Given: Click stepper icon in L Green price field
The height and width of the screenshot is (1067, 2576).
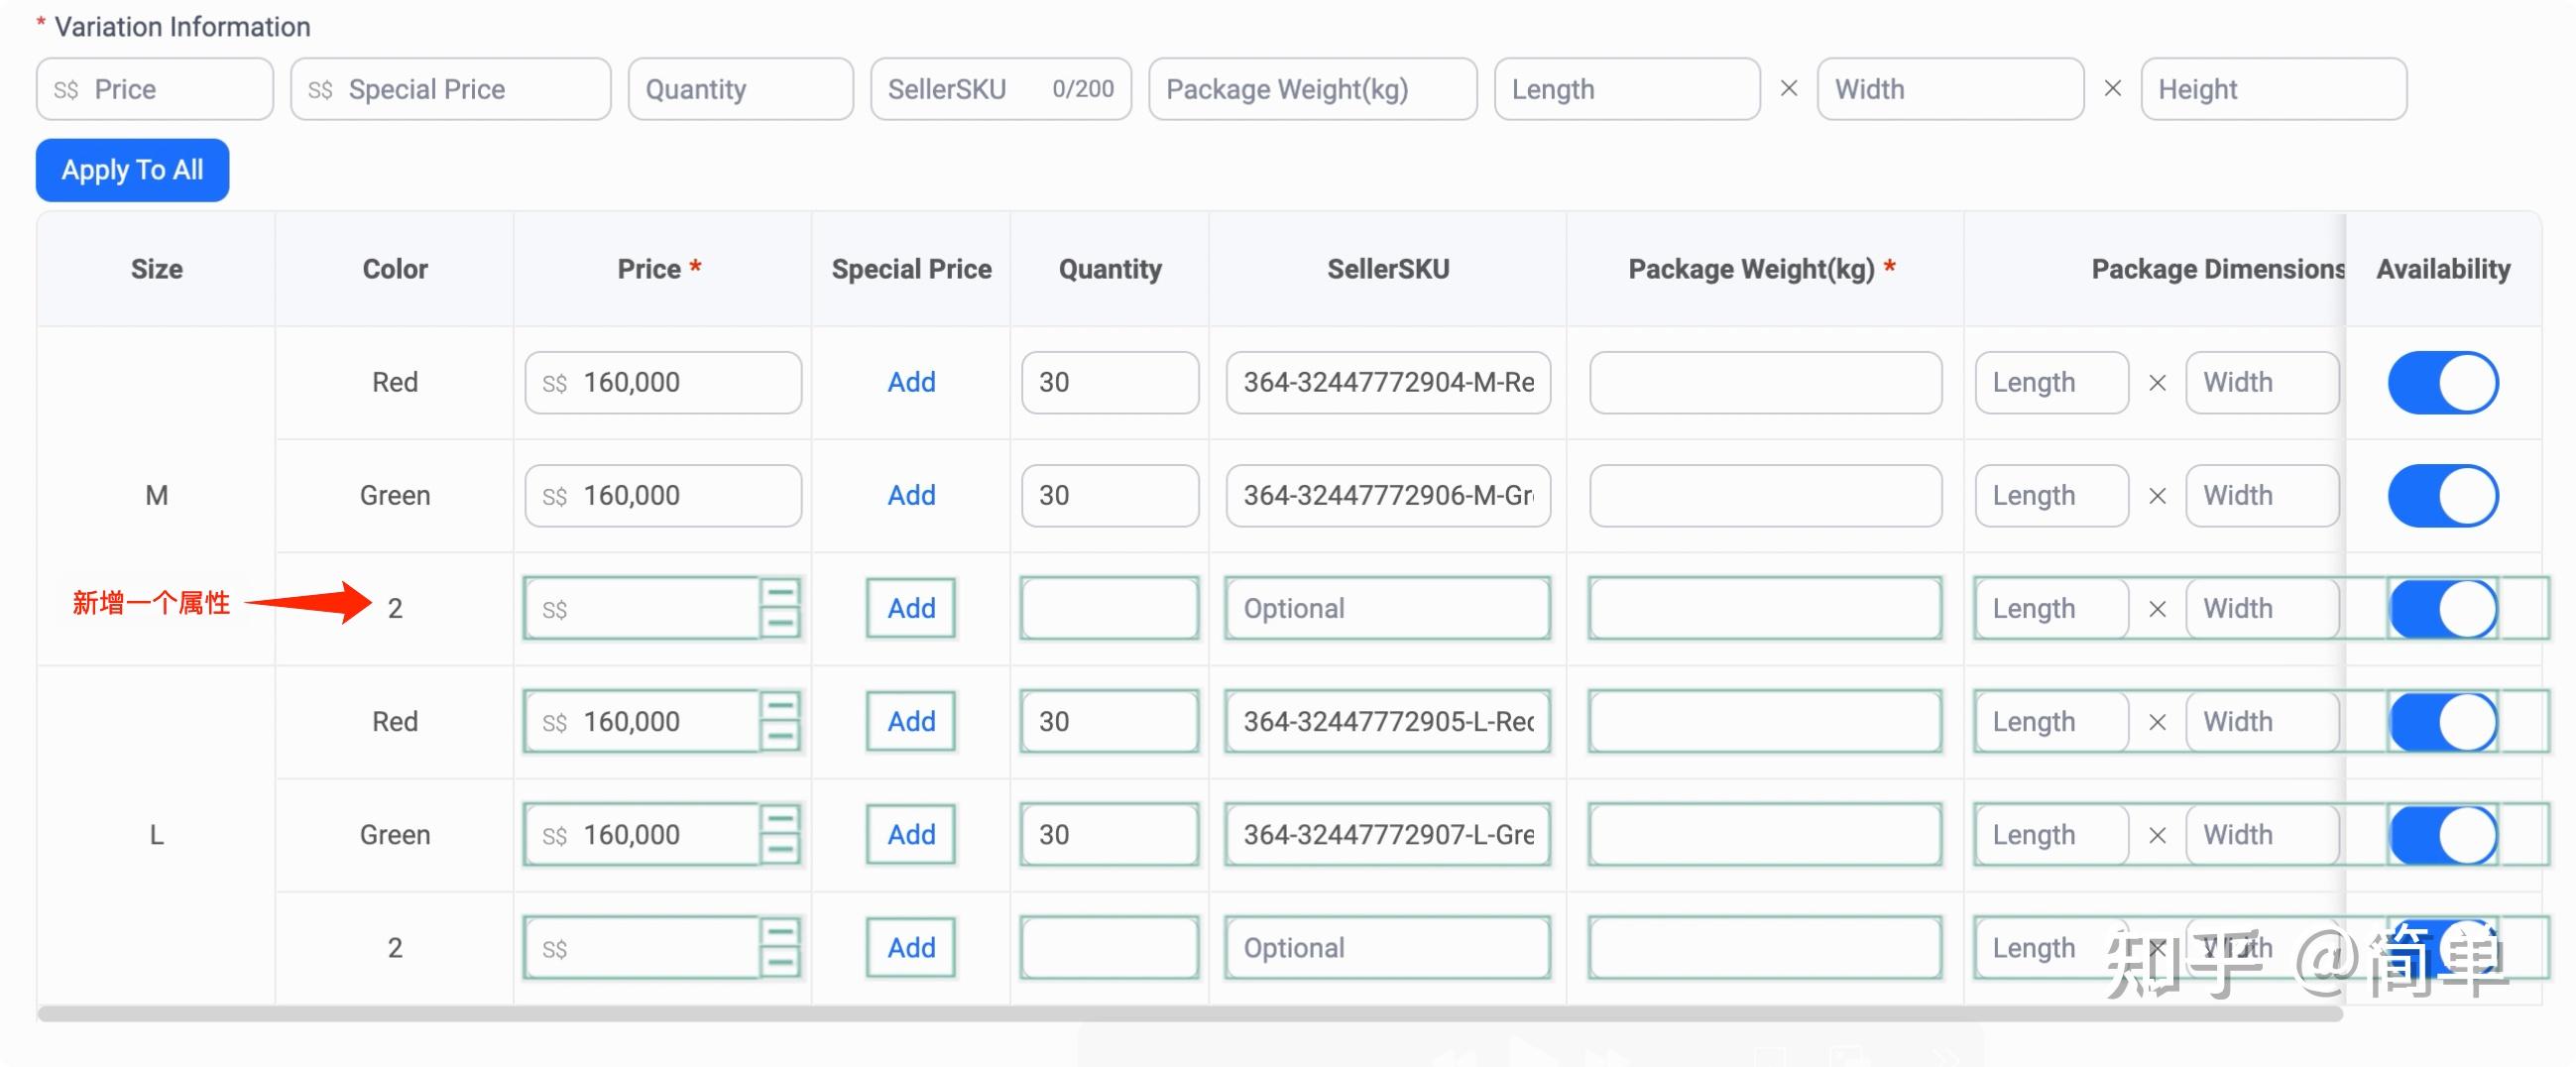Looking at the screenshot, I should pyautogui.click(x=780, y=834).
